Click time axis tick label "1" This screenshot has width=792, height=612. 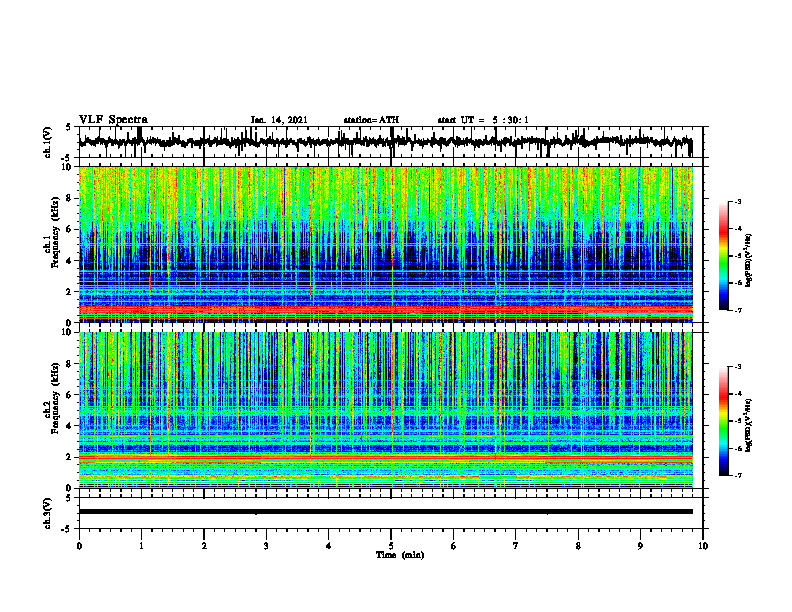(141, 546)
